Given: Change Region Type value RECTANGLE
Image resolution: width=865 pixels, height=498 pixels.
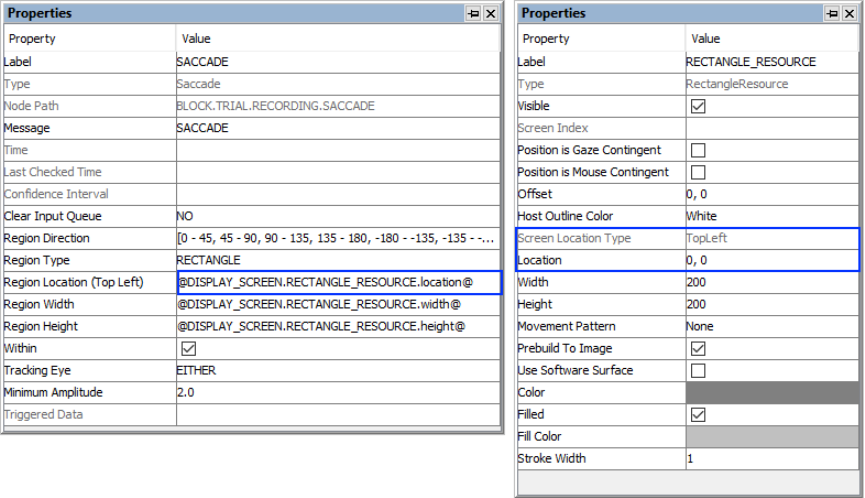Looking at the screenshot, I should 338,260.
